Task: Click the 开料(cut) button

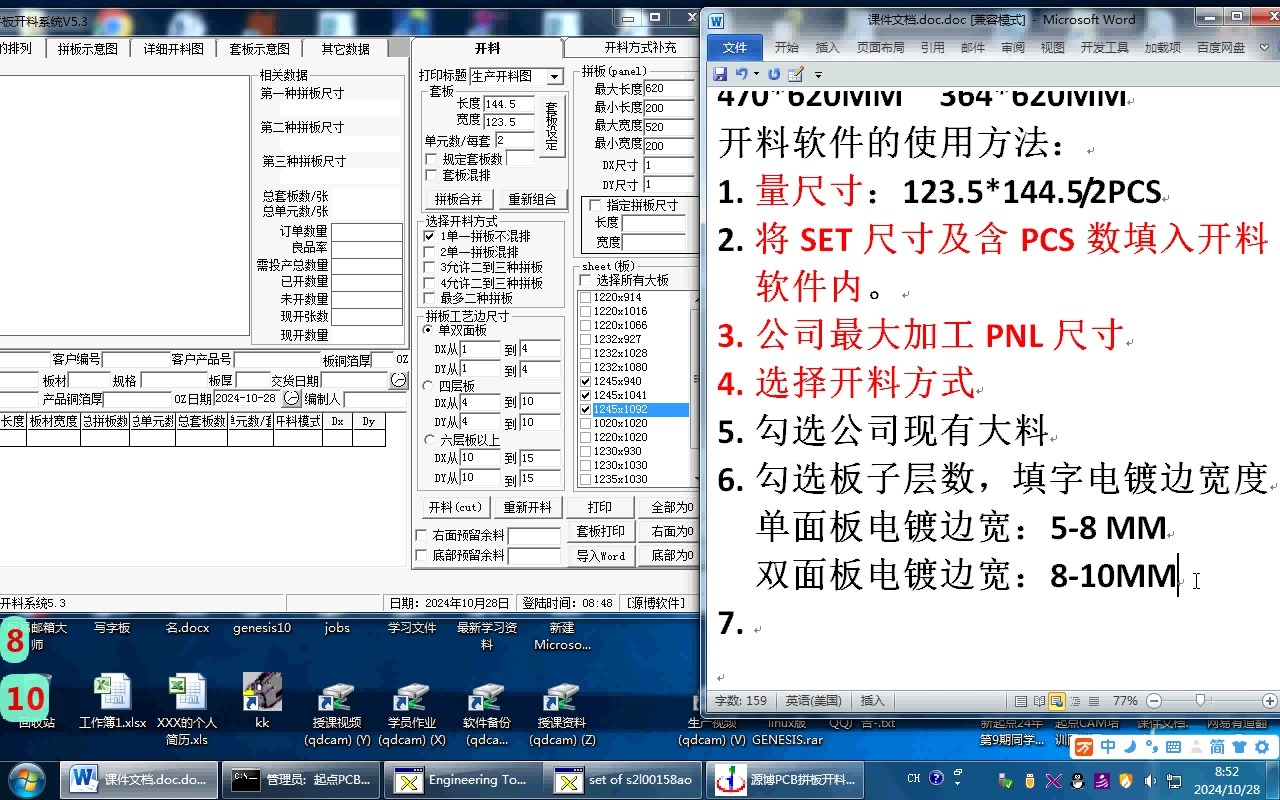Action: click(455, 507)
